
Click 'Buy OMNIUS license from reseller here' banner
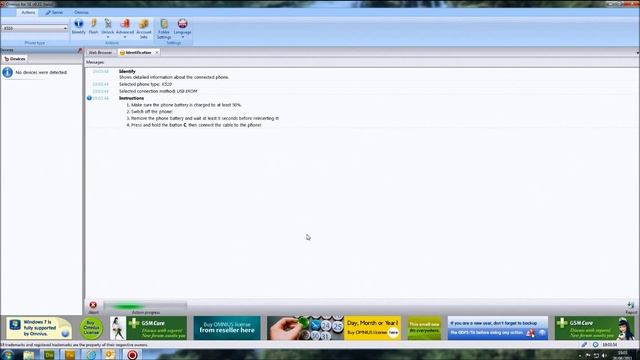pos(227,328)
